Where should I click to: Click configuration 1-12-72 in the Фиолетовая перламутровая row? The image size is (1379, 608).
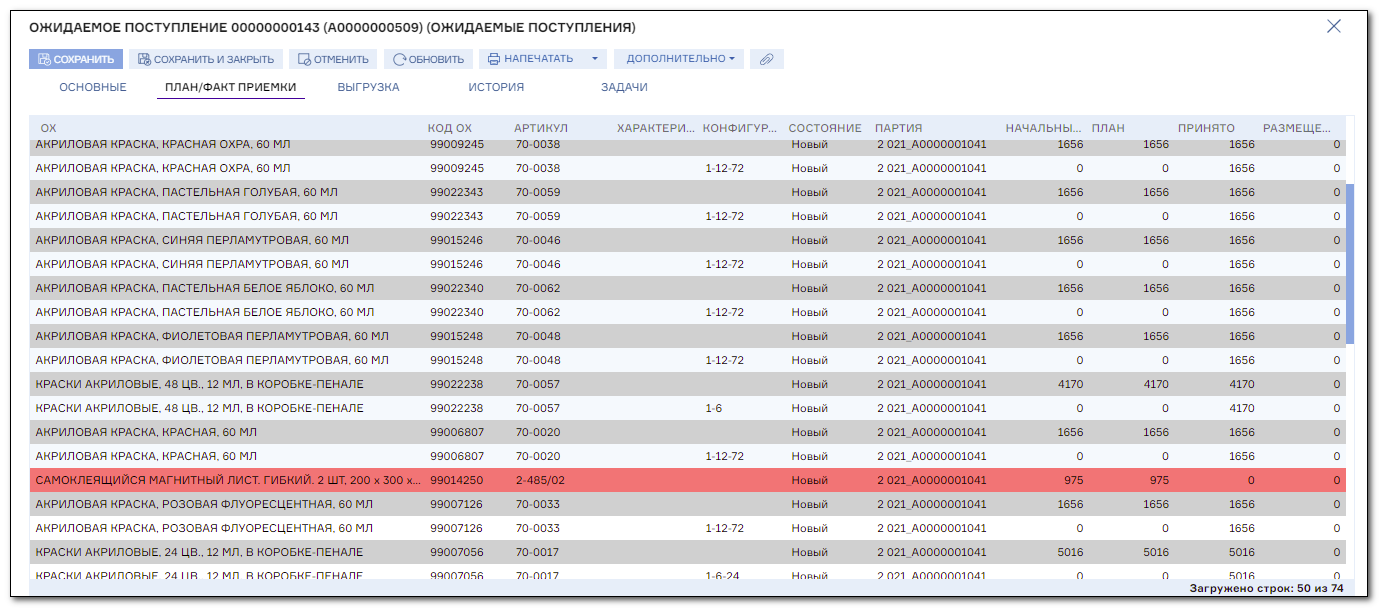725,360
